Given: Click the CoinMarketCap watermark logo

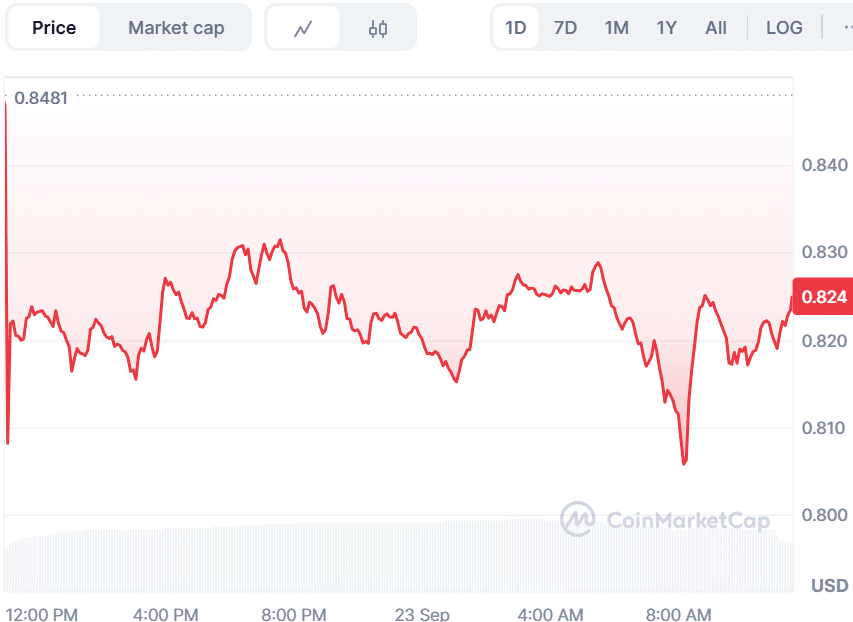Looking at the screenshot, I should [x=665, y=520].
